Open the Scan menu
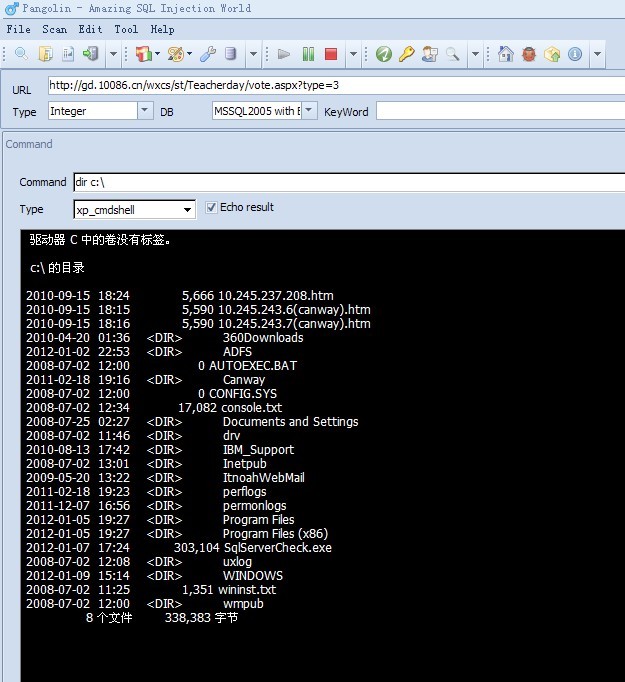Viewport: 625px width, 682px height. tap(54, 29)
